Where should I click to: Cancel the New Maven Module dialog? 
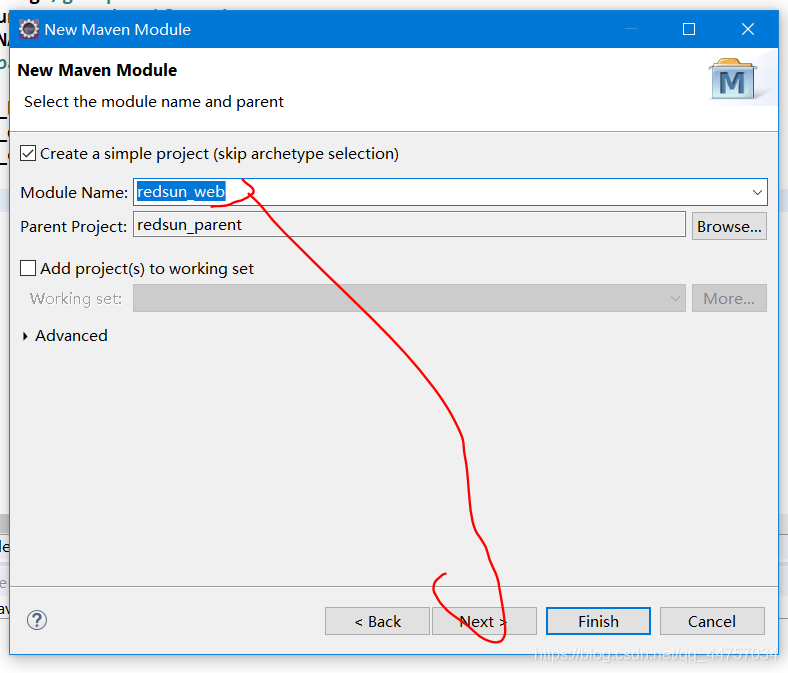[x=712, y=621]
